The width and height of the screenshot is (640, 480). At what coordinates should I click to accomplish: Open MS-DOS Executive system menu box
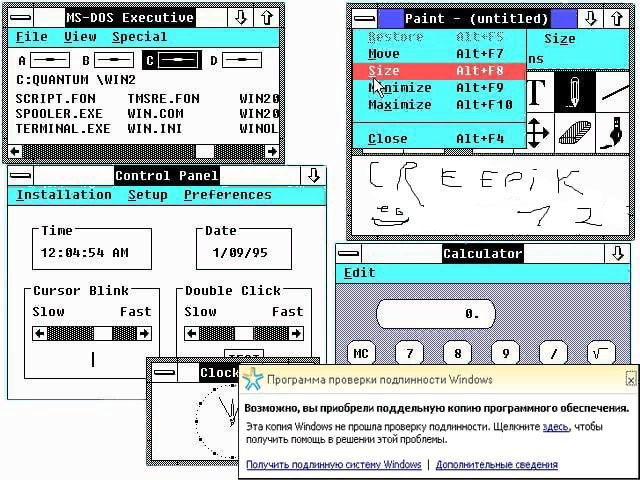tap(21, 18)
